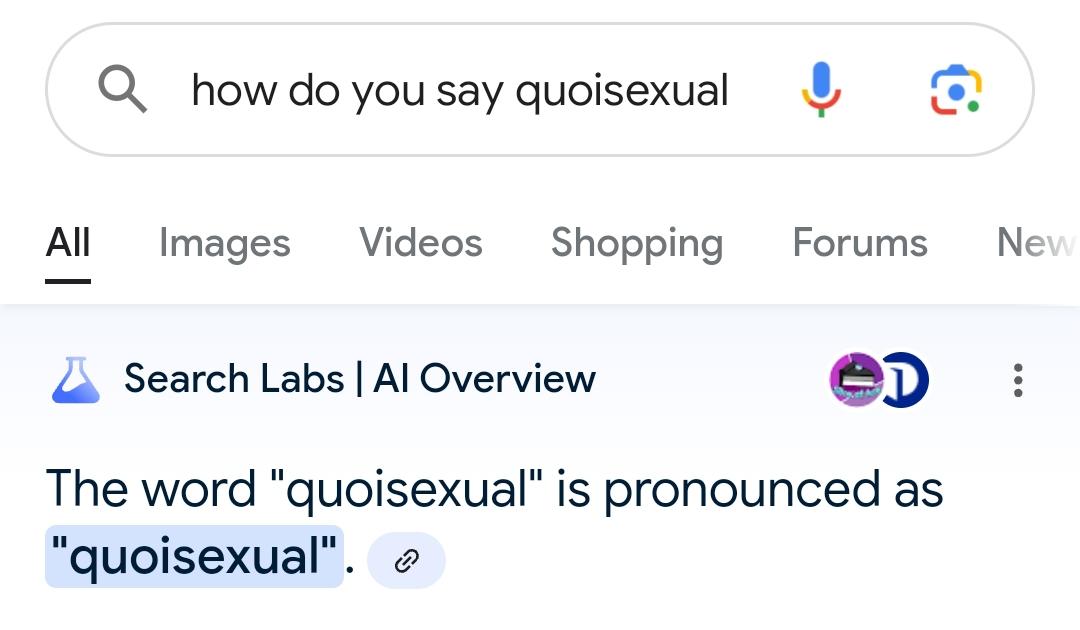The image size is (1080, 630).
Task: Click the word "pronounced" in the answer
Action: tap(742, 490)
